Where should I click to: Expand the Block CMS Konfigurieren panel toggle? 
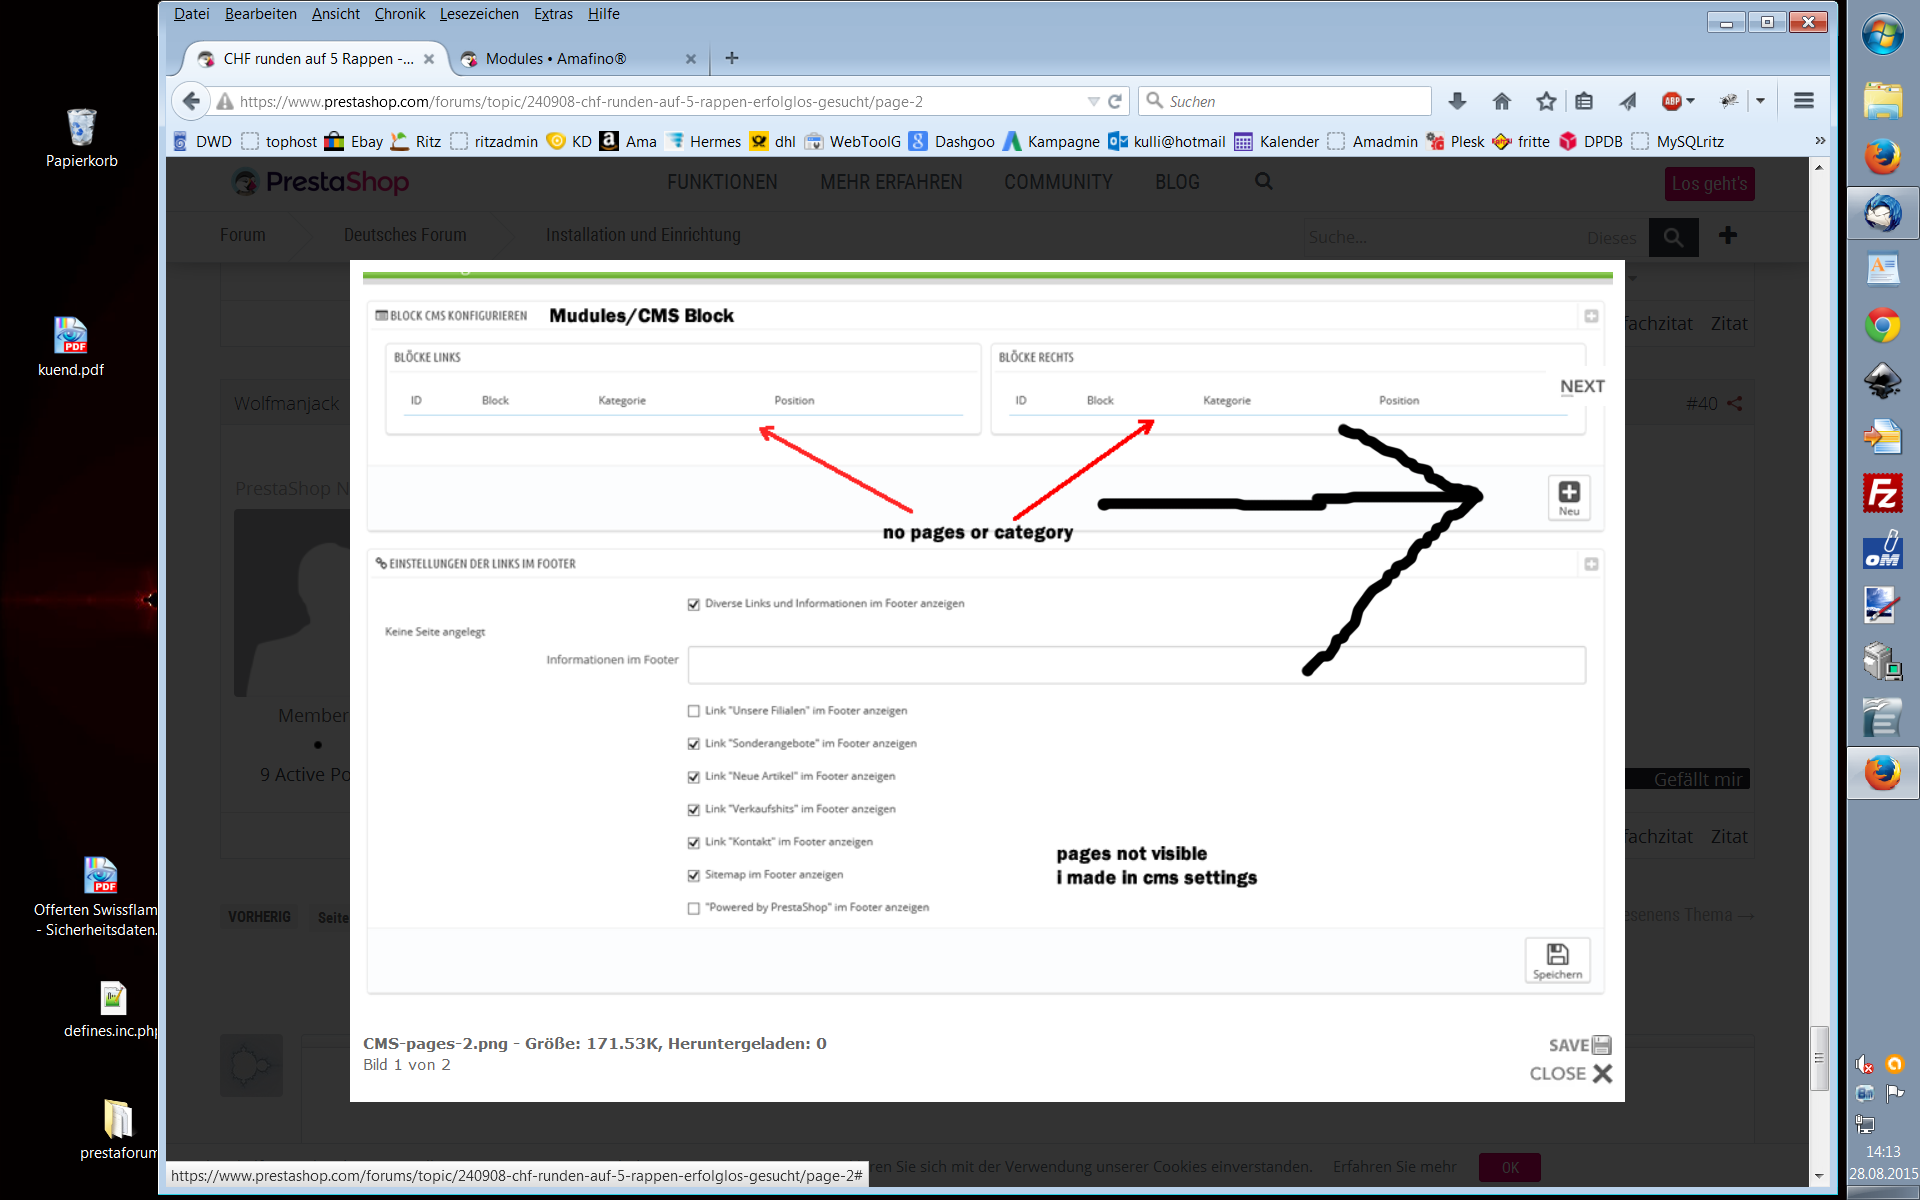(x=1591, y=316)
